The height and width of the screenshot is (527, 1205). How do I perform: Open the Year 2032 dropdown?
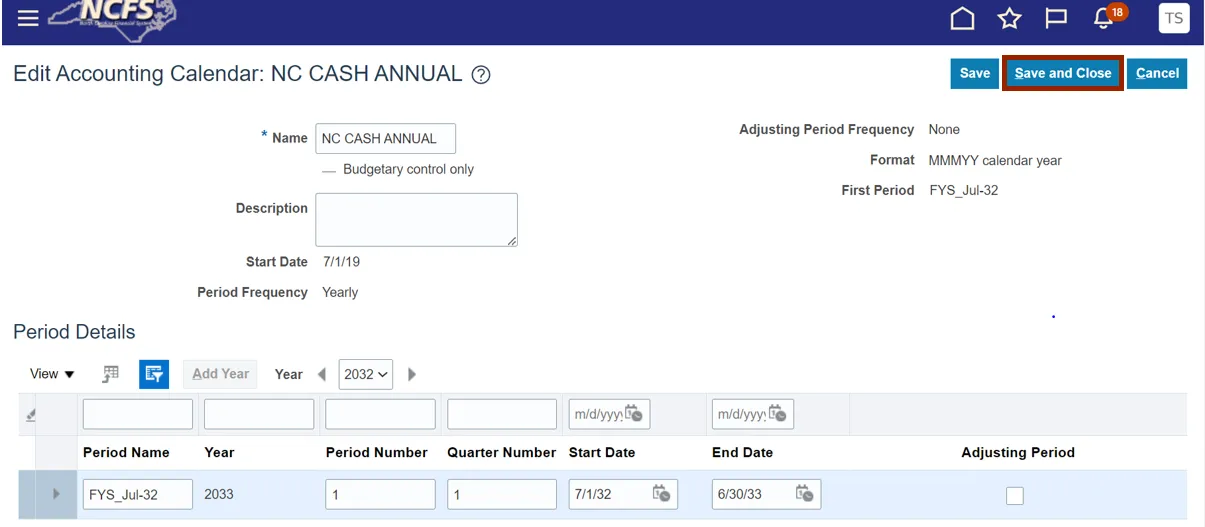click(x=365, y=374)
